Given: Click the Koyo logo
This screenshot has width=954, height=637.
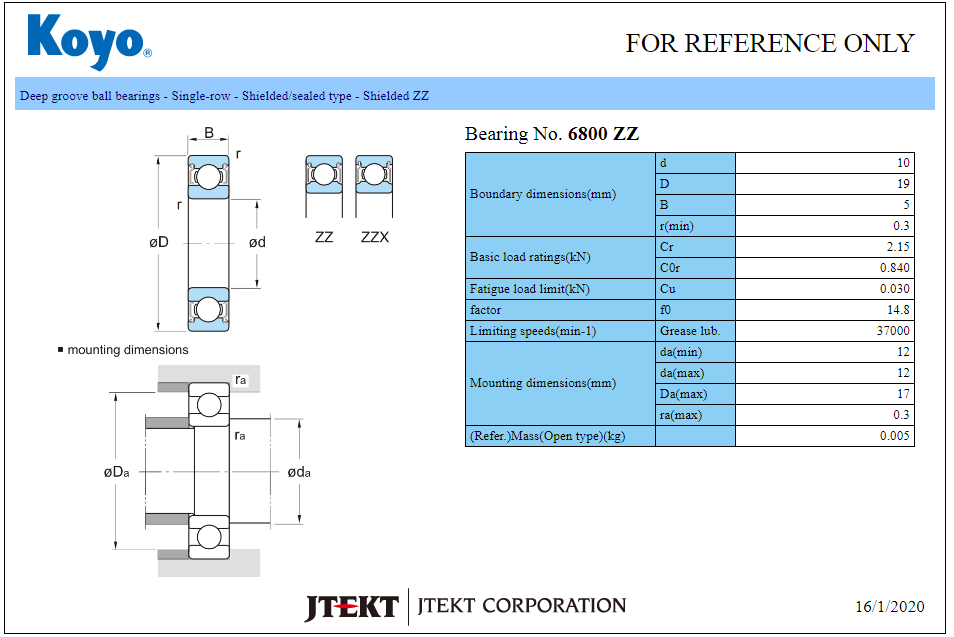Looking at the screenshot, I should coord(89,42).
